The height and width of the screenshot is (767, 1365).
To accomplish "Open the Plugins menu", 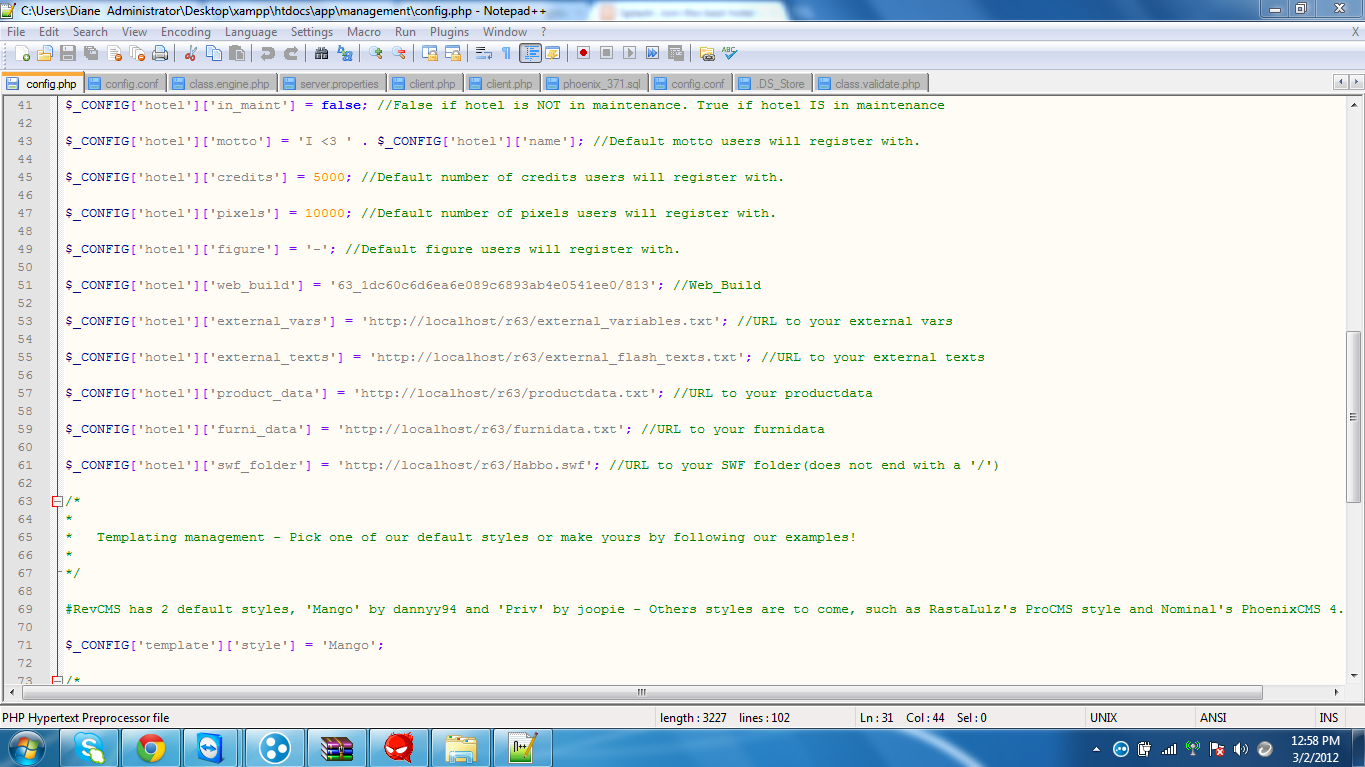I will [x=449, y=32].
